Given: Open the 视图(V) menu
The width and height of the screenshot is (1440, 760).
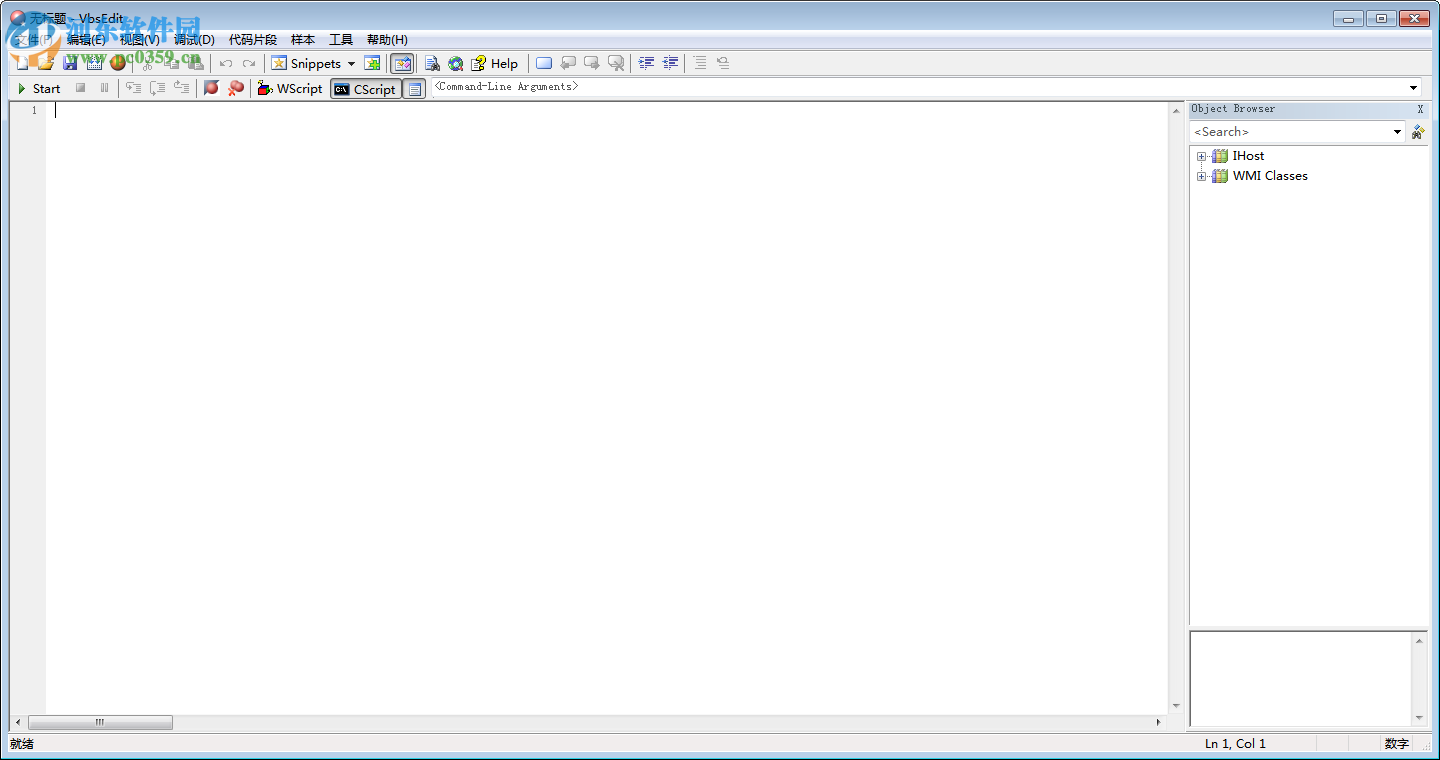Looking at the screenshot, I should click(x=140, y=40).
